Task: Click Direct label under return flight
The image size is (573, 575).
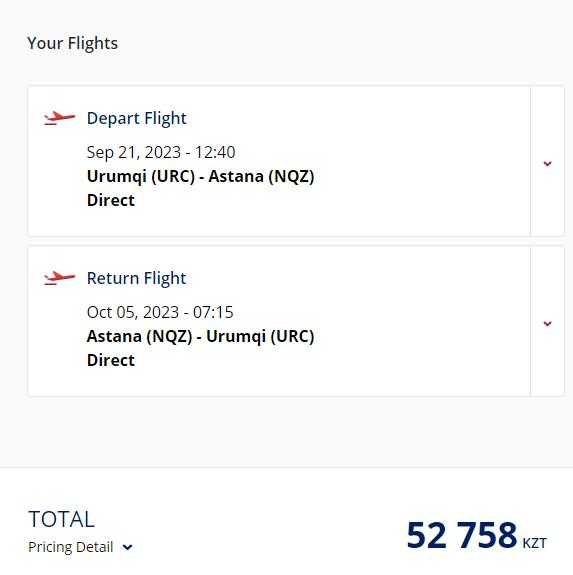Action: pos(111,360)
